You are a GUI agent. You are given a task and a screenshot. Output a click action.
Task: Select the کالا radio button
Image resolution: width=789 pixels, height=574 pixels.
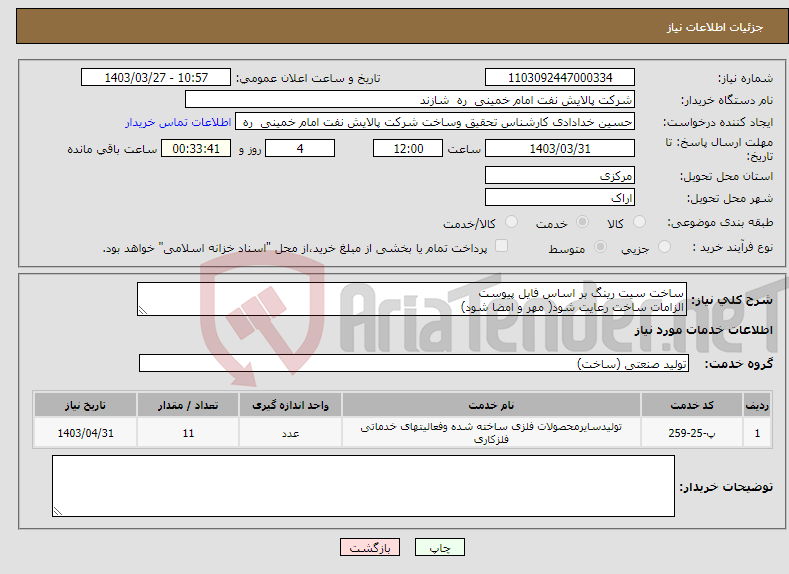pos(639,222)
